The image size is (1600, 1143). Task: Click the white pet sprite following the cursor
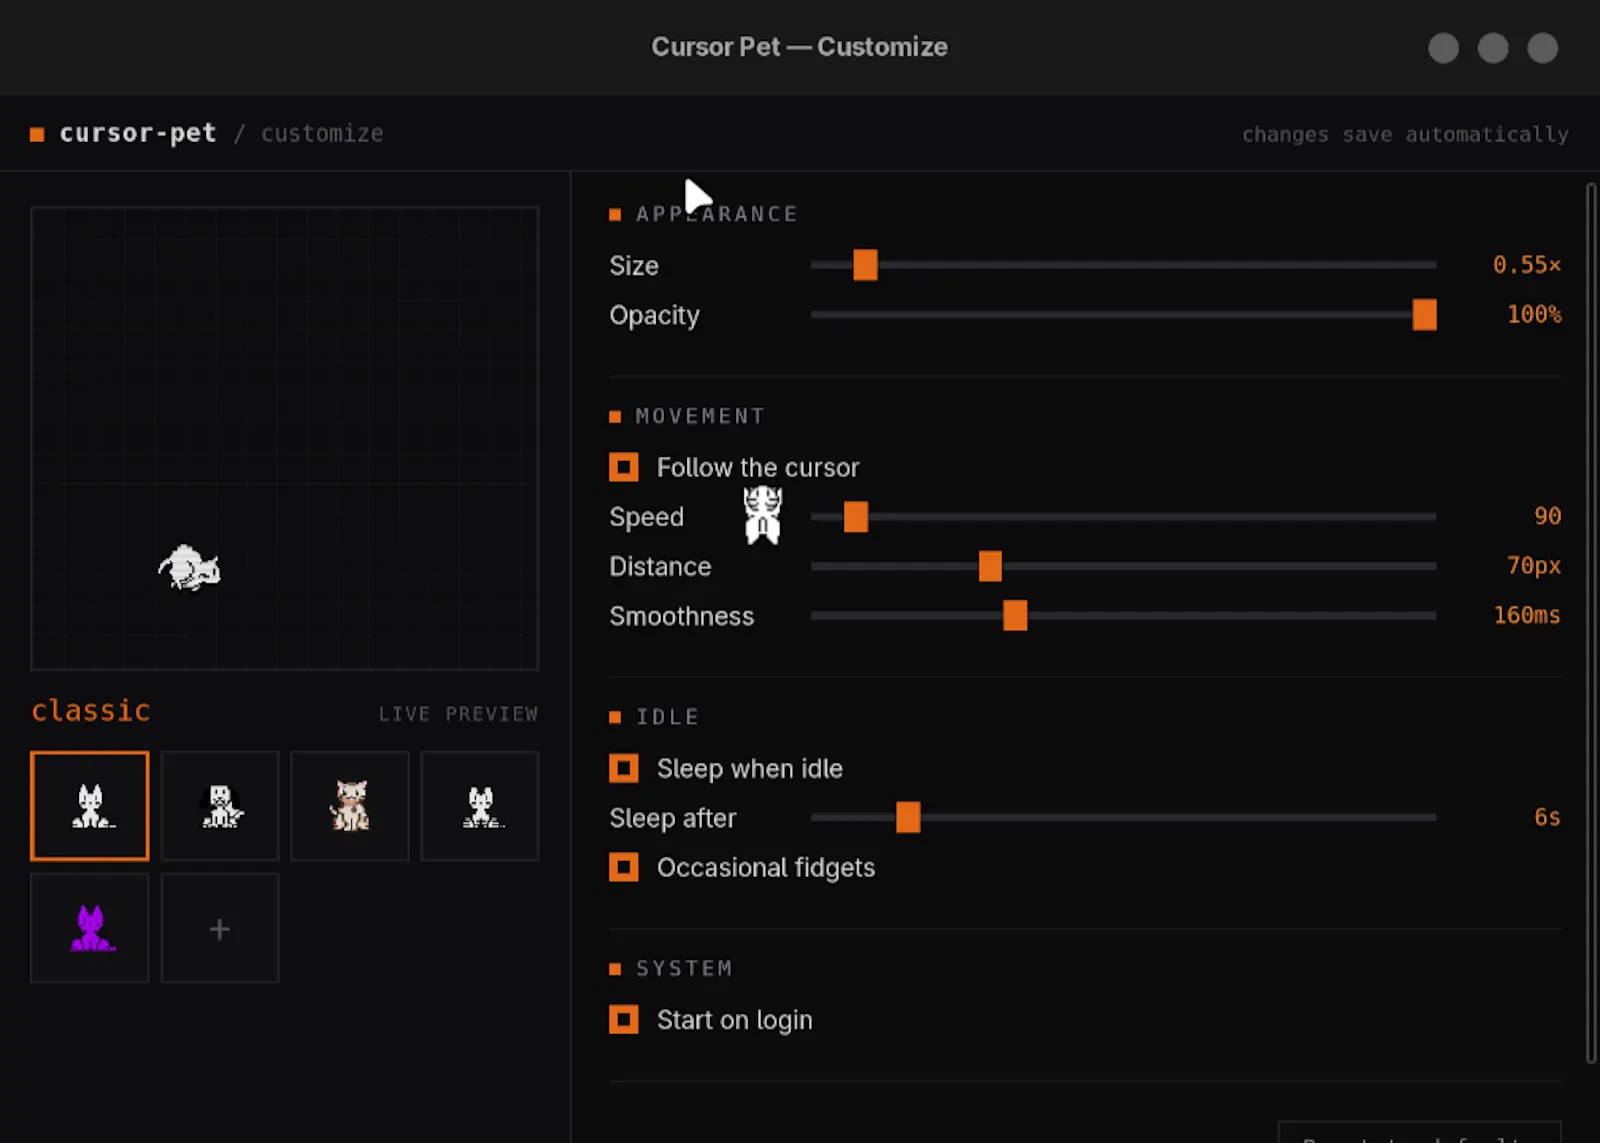(763, 515)
